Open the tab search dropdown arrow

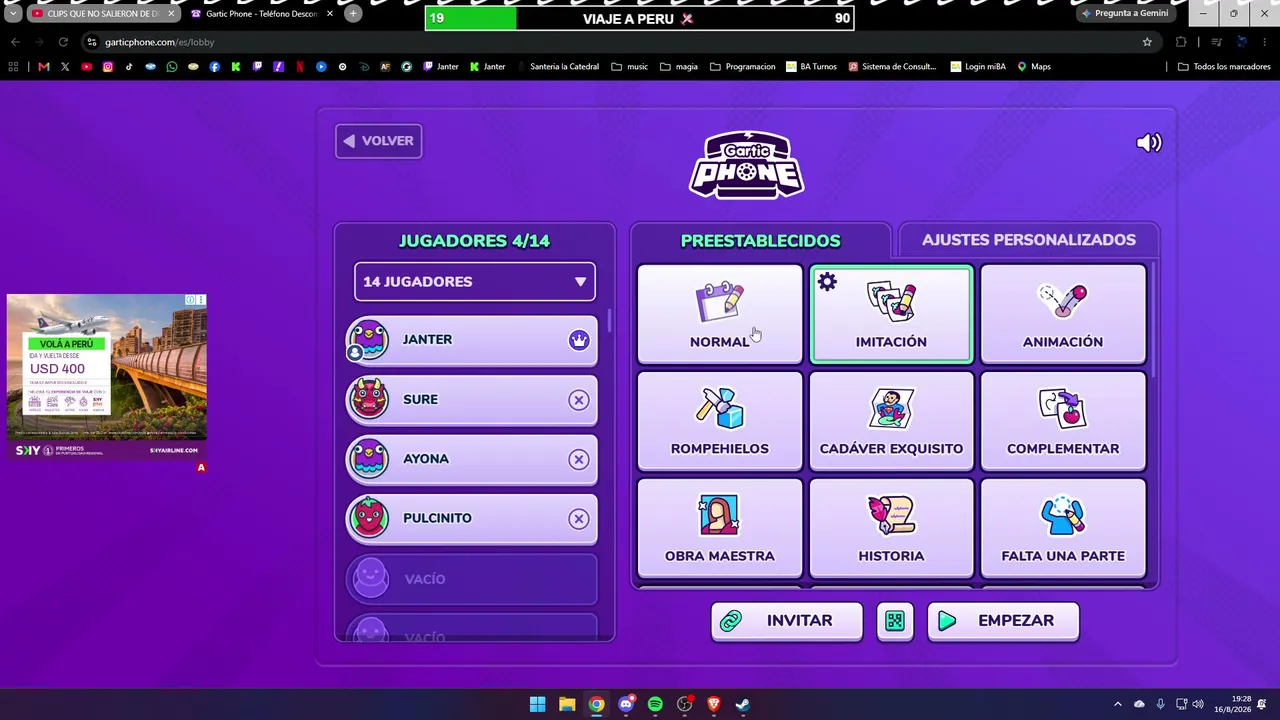click(12, 14)
